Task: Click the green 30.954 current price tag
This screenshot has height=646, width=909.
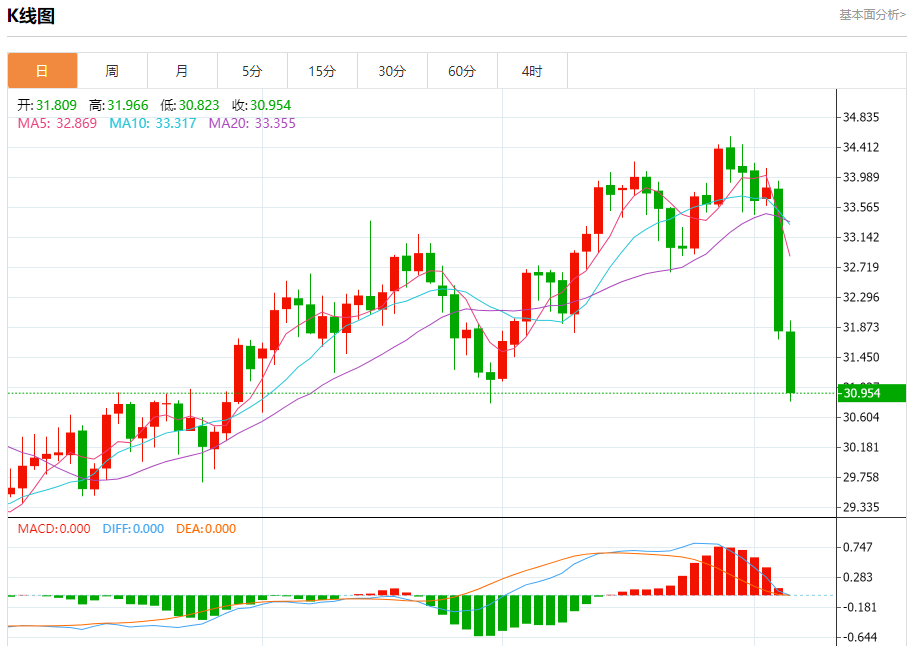Action: click(871, 393)
